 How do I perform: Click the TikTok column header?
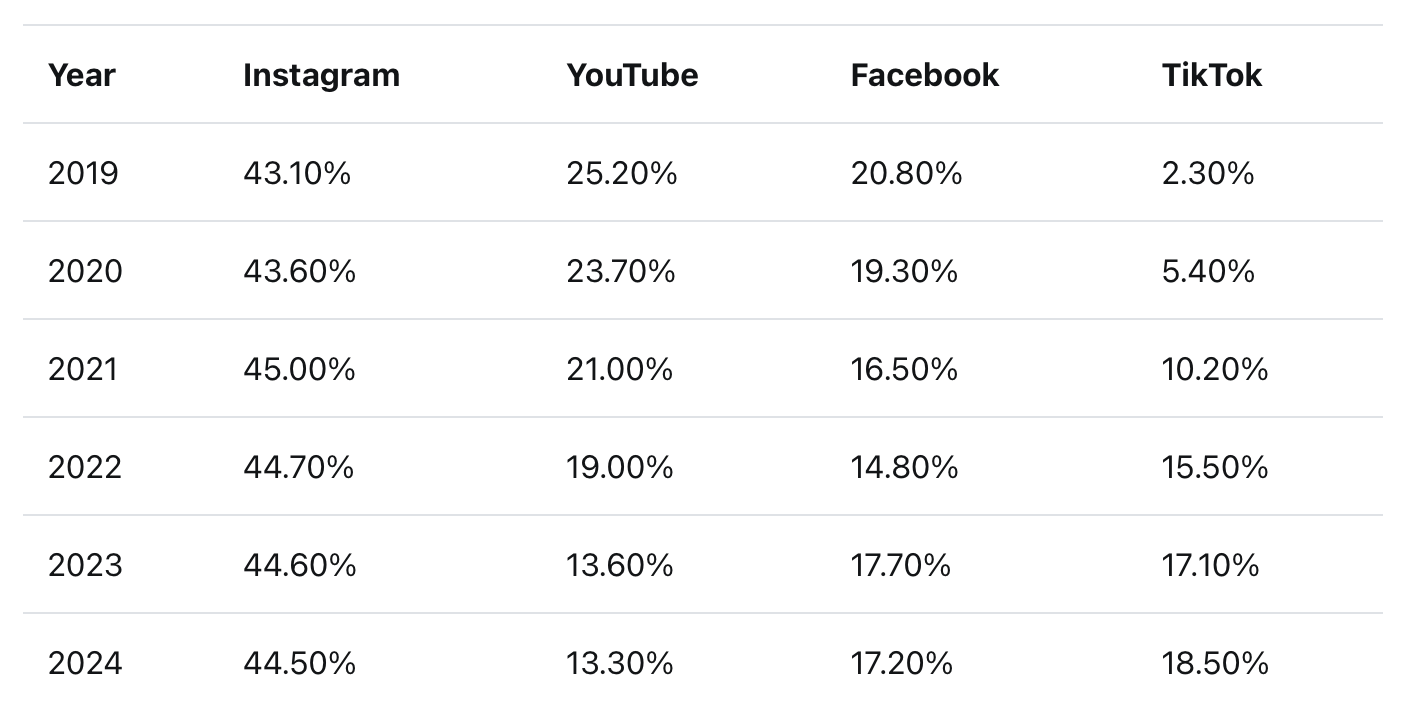pyautogui.click(x=1211, y=75)
